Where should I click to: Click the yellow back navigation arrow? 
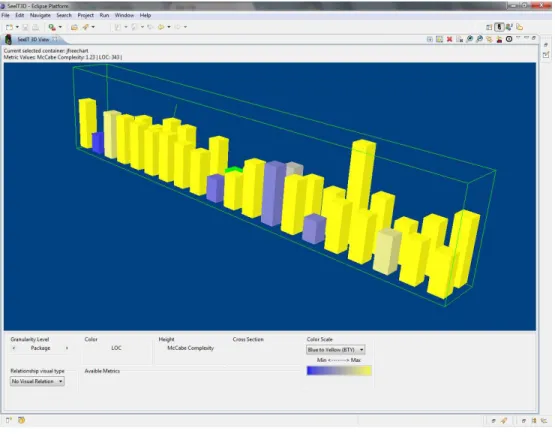coord(161,27)
